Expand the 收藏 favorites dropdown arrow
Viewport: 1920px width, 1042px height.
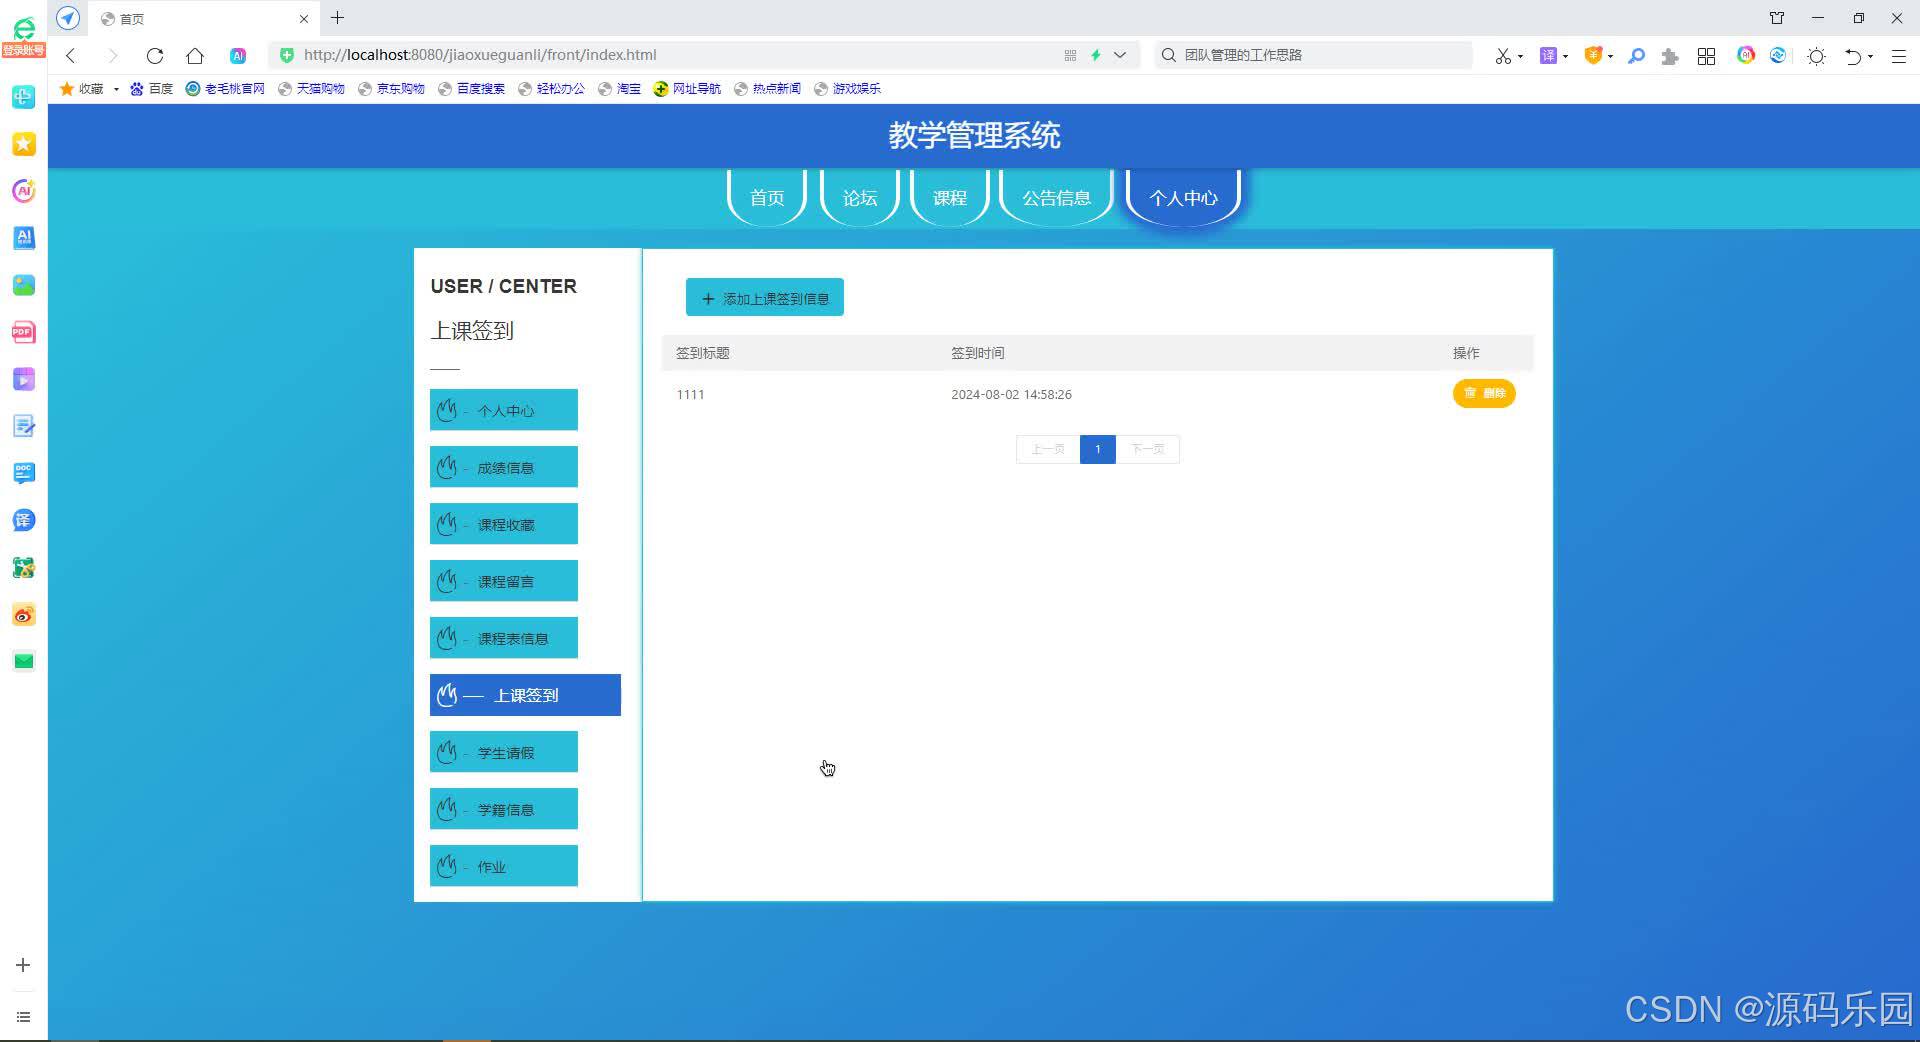coord(116,88)
